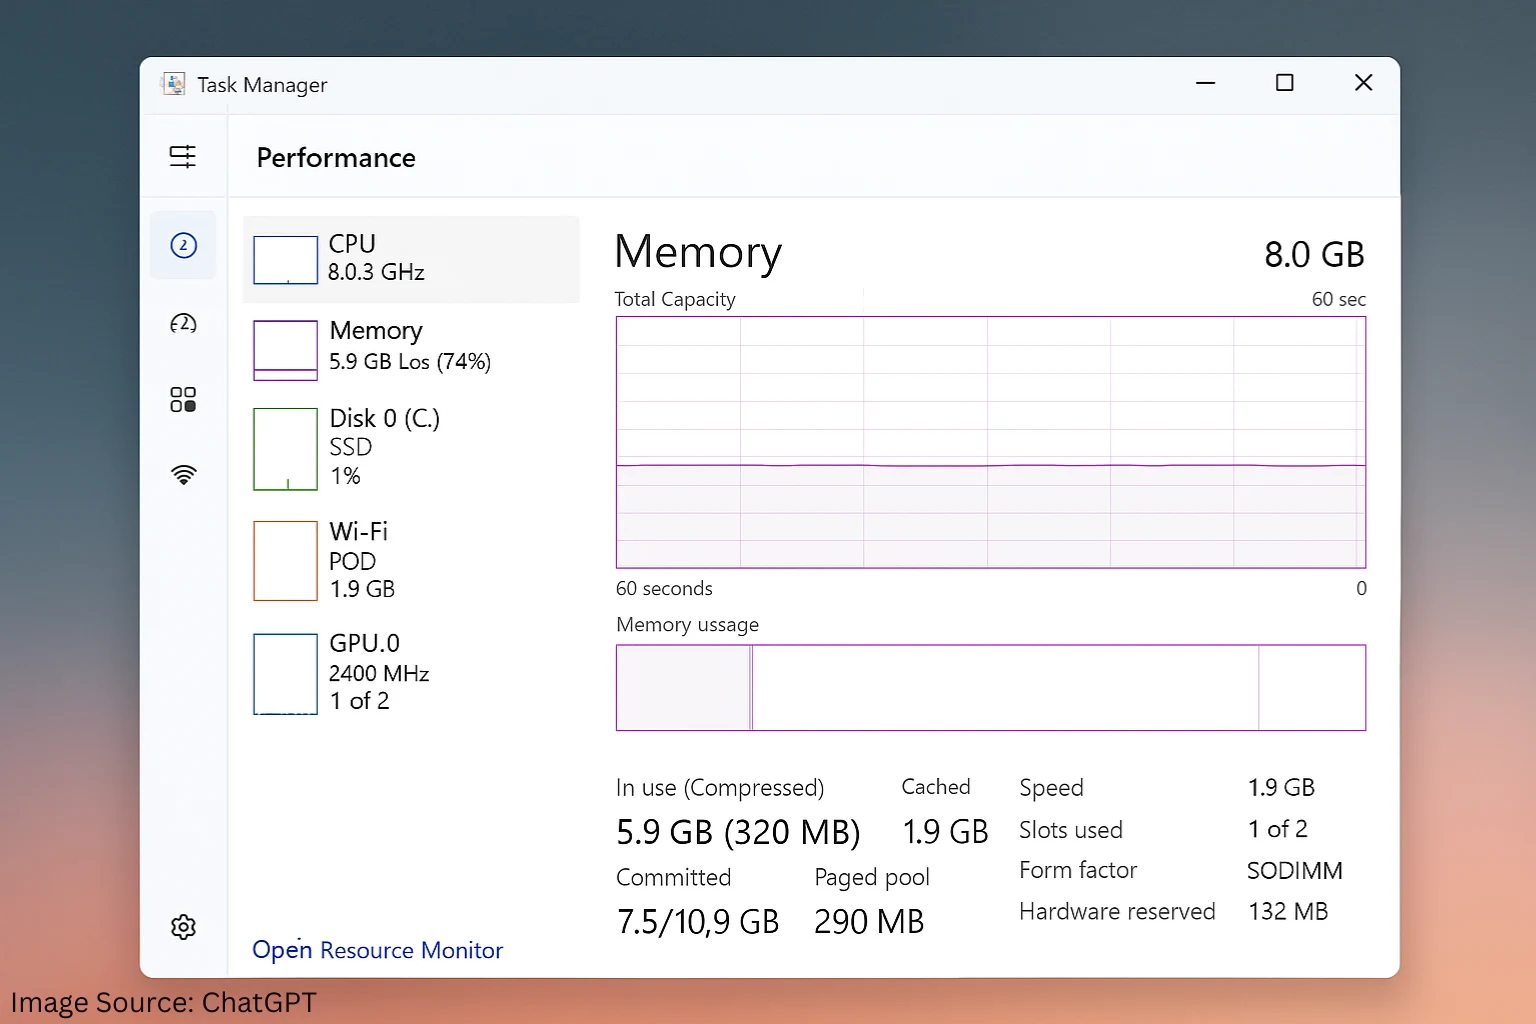Click the 5.9 GB Los (74%) text
The height and width of the screenshot is (1024, 1536).
click(x=410, y=362)
